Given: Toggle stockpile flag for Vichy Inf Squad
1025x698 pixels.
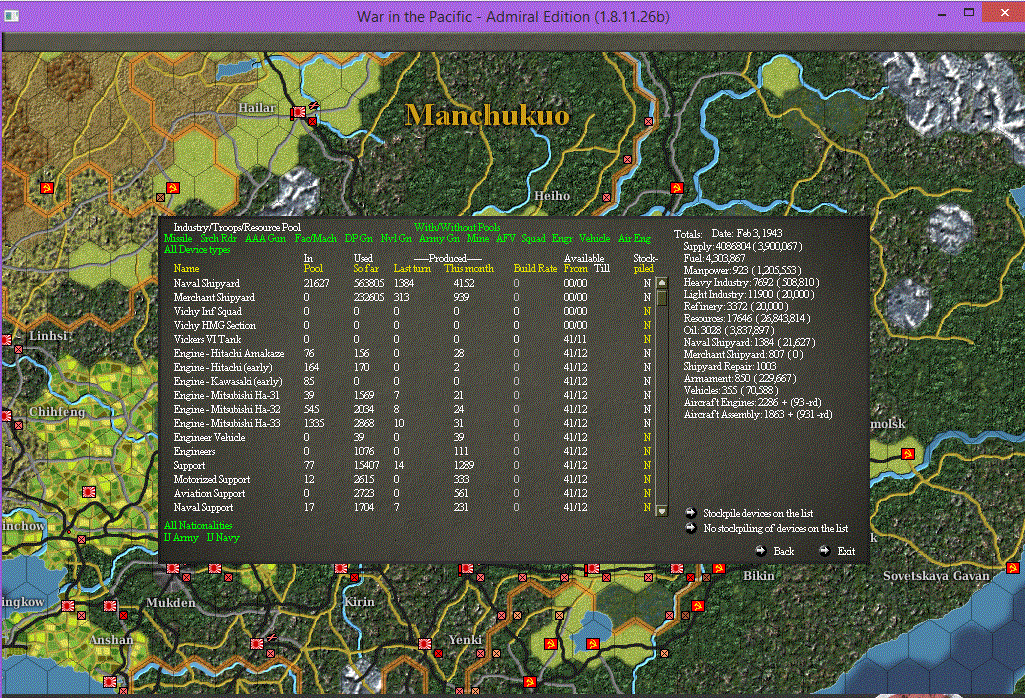Looking at the screenshot, I should (647, 312).
